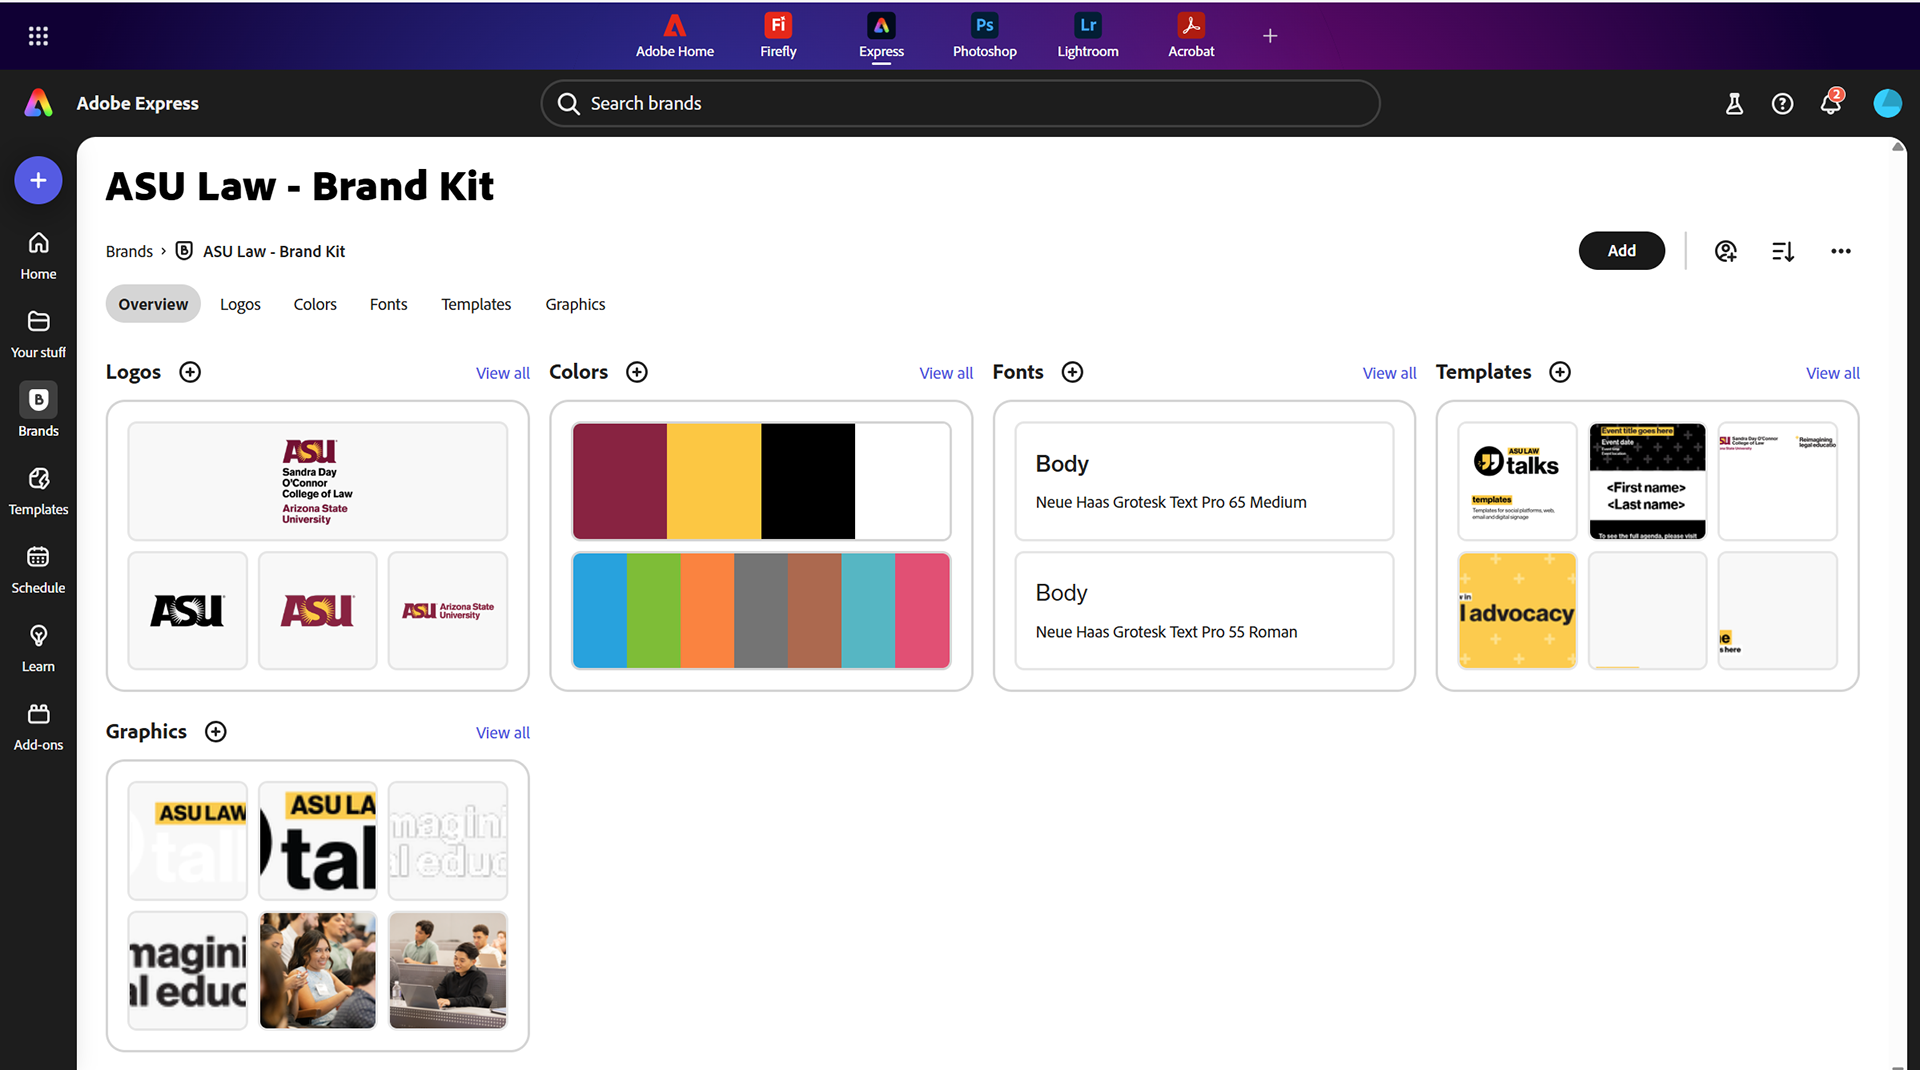
Task: Open the smiling students photo graphic
Action: tap(318, 970)
